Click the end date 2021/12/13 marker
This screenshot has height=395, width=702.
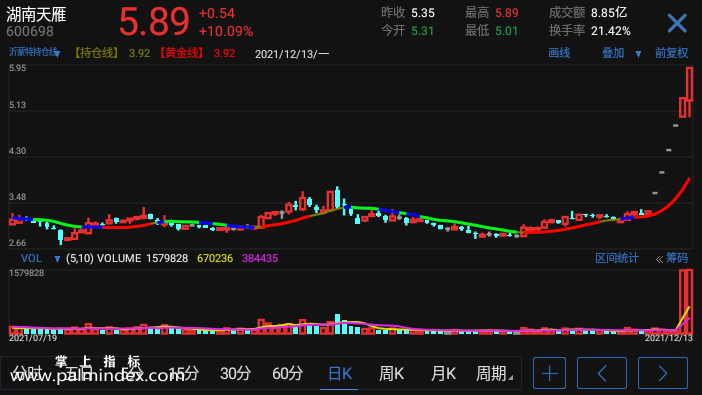pyautogui.click(x=668, y=338)
